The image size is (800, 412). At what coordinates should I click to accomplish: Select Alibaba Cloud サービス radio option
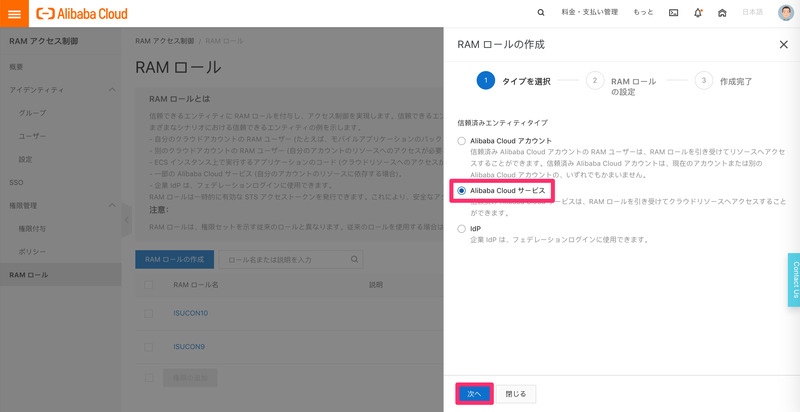(x=462, y=191)
